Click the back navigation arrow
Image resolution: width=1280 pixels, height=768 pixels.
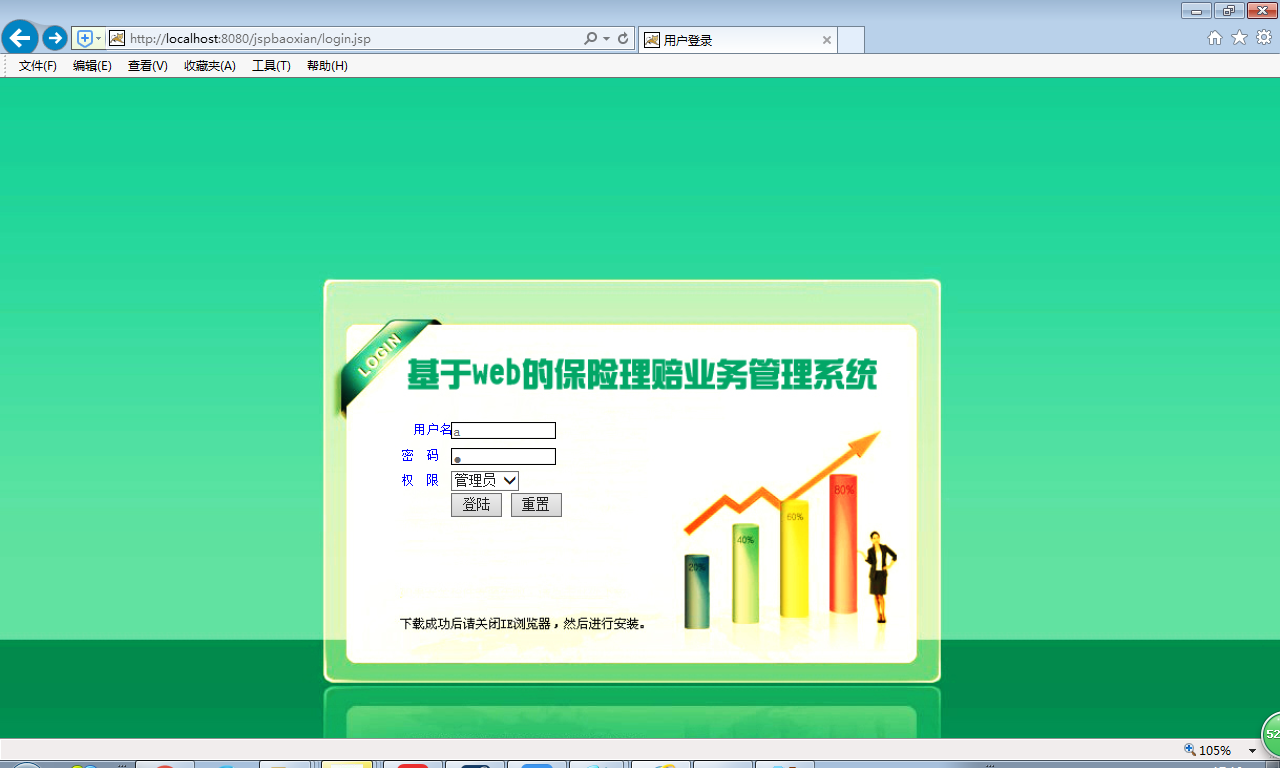(x=19, y=38)
